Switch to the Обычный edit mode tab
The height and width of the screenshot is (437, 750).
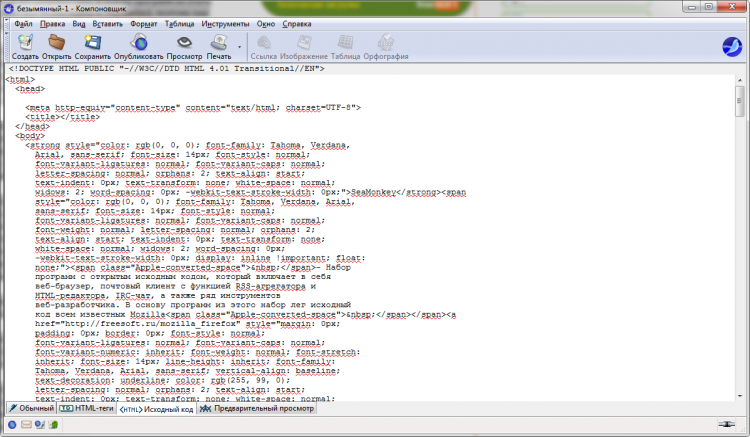tap(32, 408)
